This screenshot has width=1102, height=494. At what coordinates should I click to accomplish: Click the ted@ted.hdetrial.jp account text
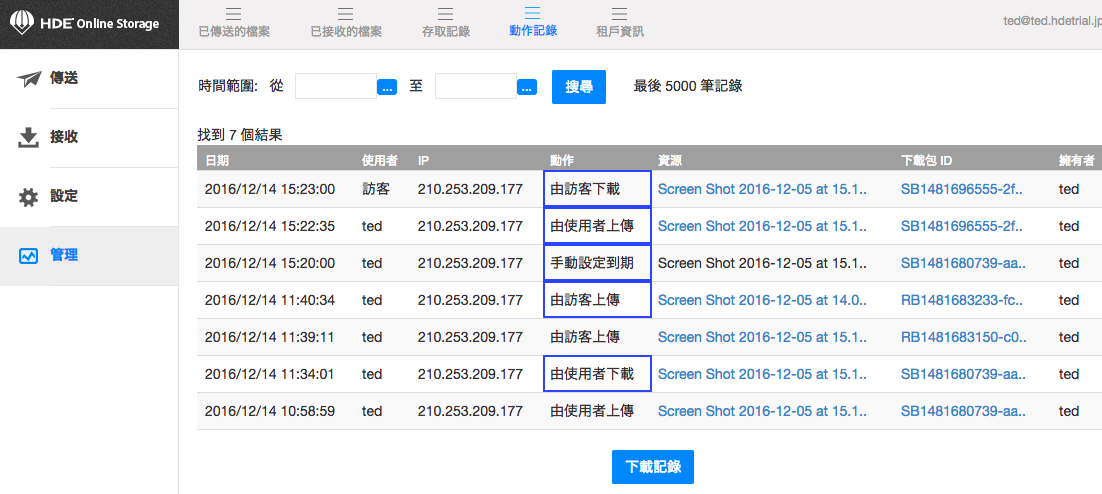tap(1052, 21)
